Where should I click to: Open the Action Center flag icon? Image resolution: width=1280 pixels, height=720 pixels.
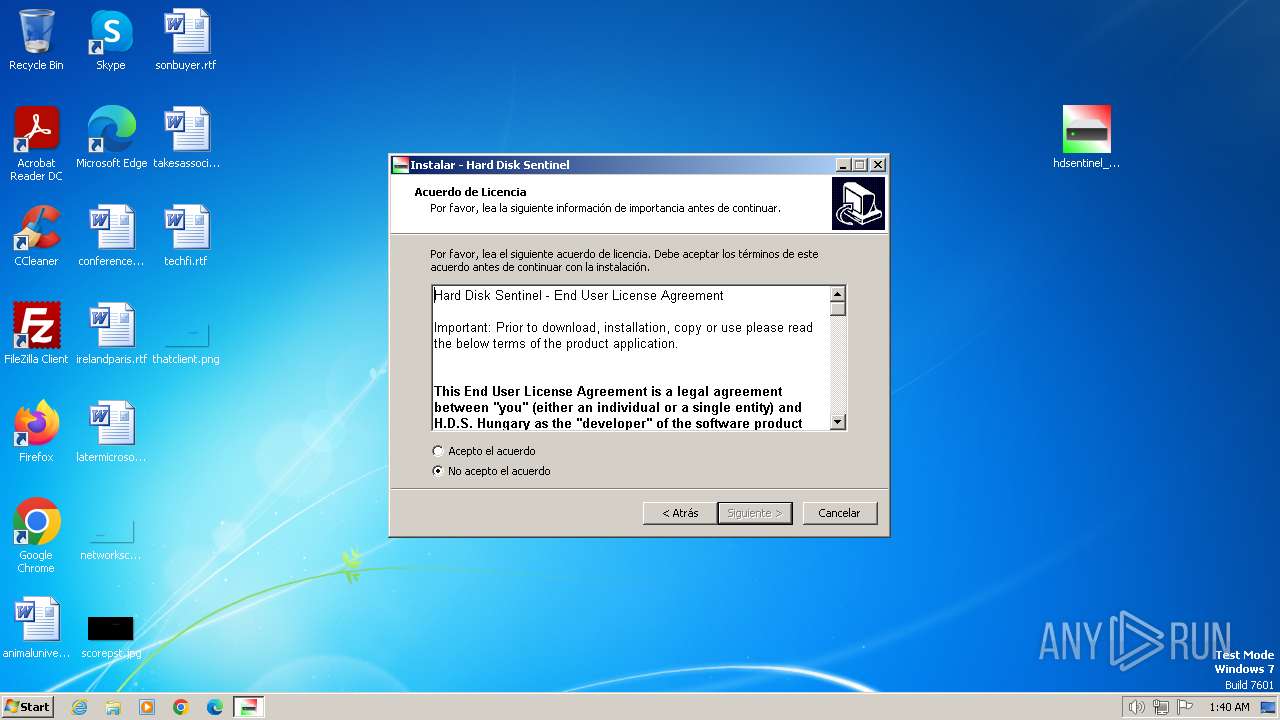pos(1186,707)
